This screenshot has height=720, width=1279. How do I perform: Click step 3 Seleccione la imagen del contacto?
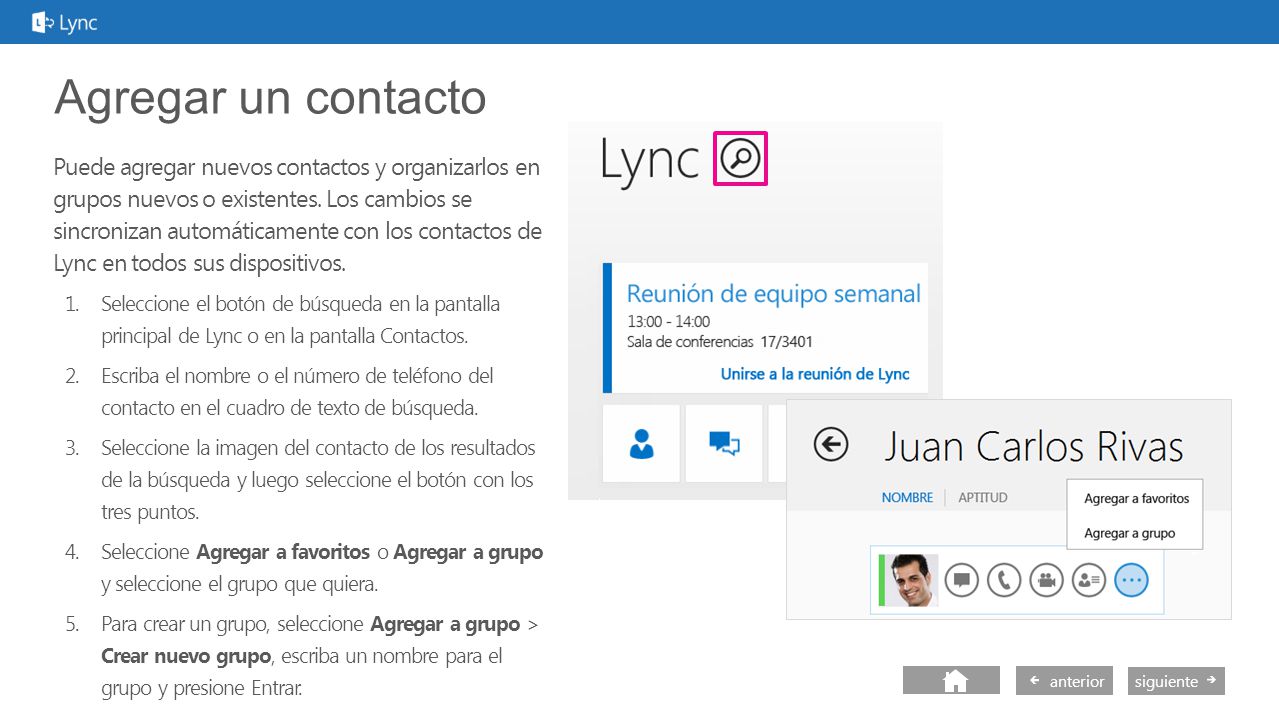(x=318, y=480)
